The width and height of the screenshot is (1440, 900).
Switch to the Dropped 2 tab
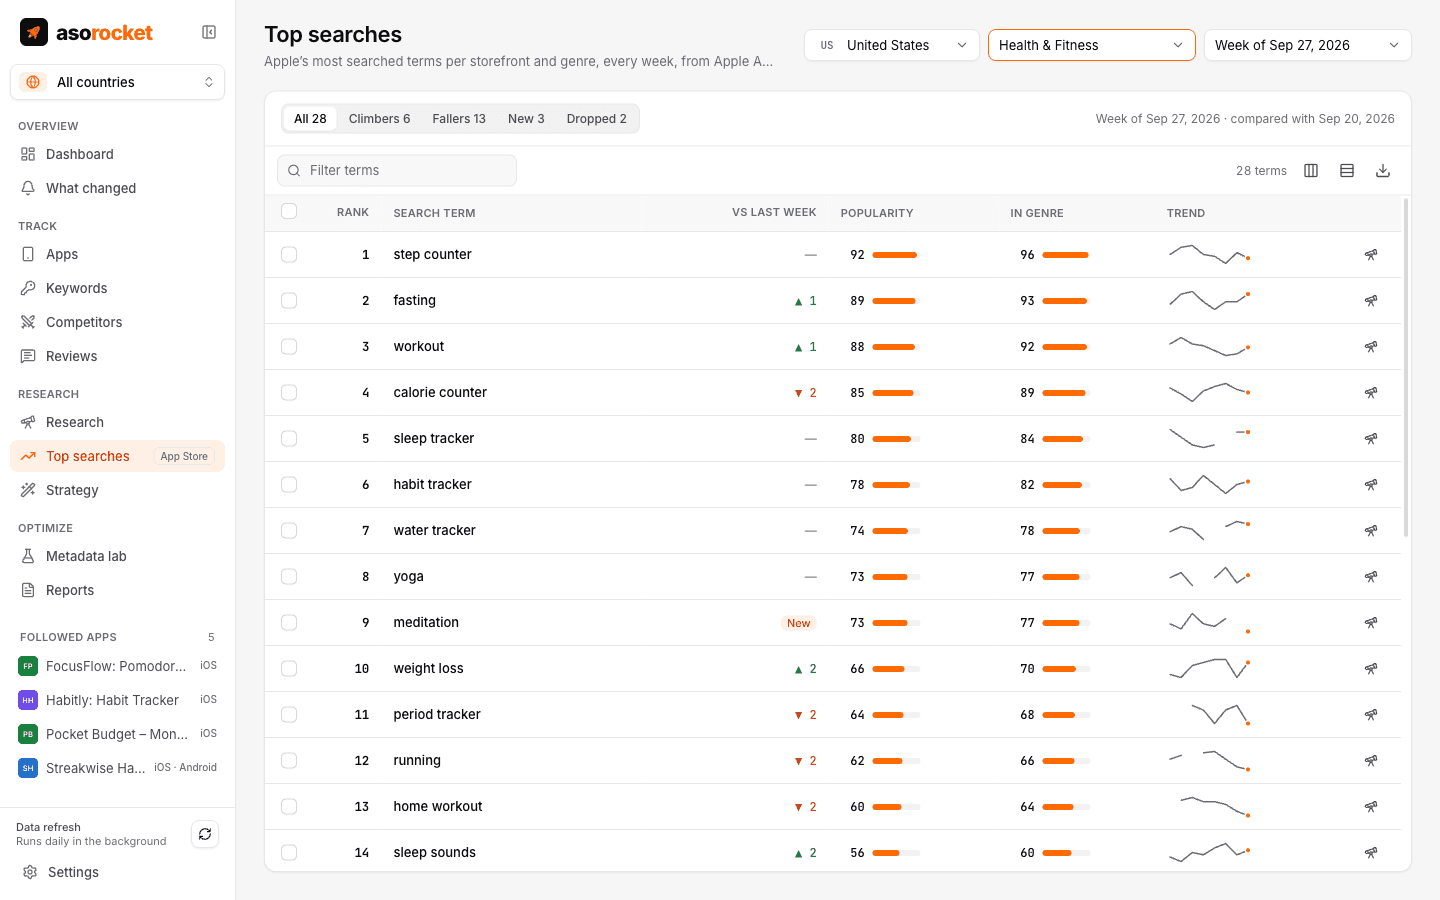click(597, 119)
